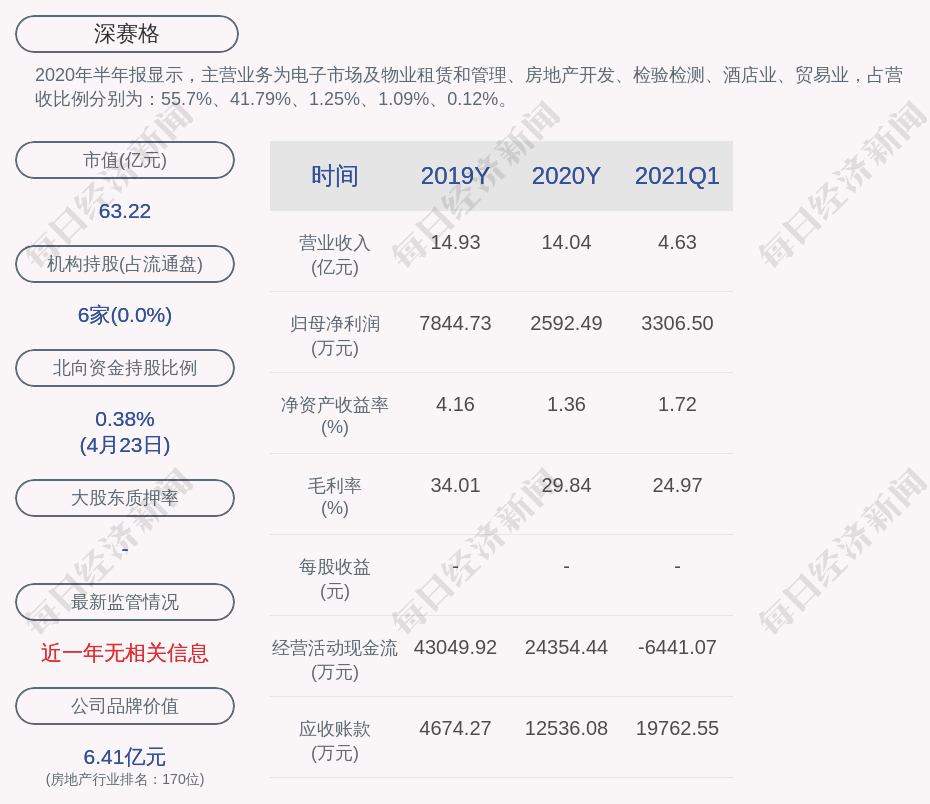
Task: Click the 深赛格 company name pill
Action: coord(126,34)
